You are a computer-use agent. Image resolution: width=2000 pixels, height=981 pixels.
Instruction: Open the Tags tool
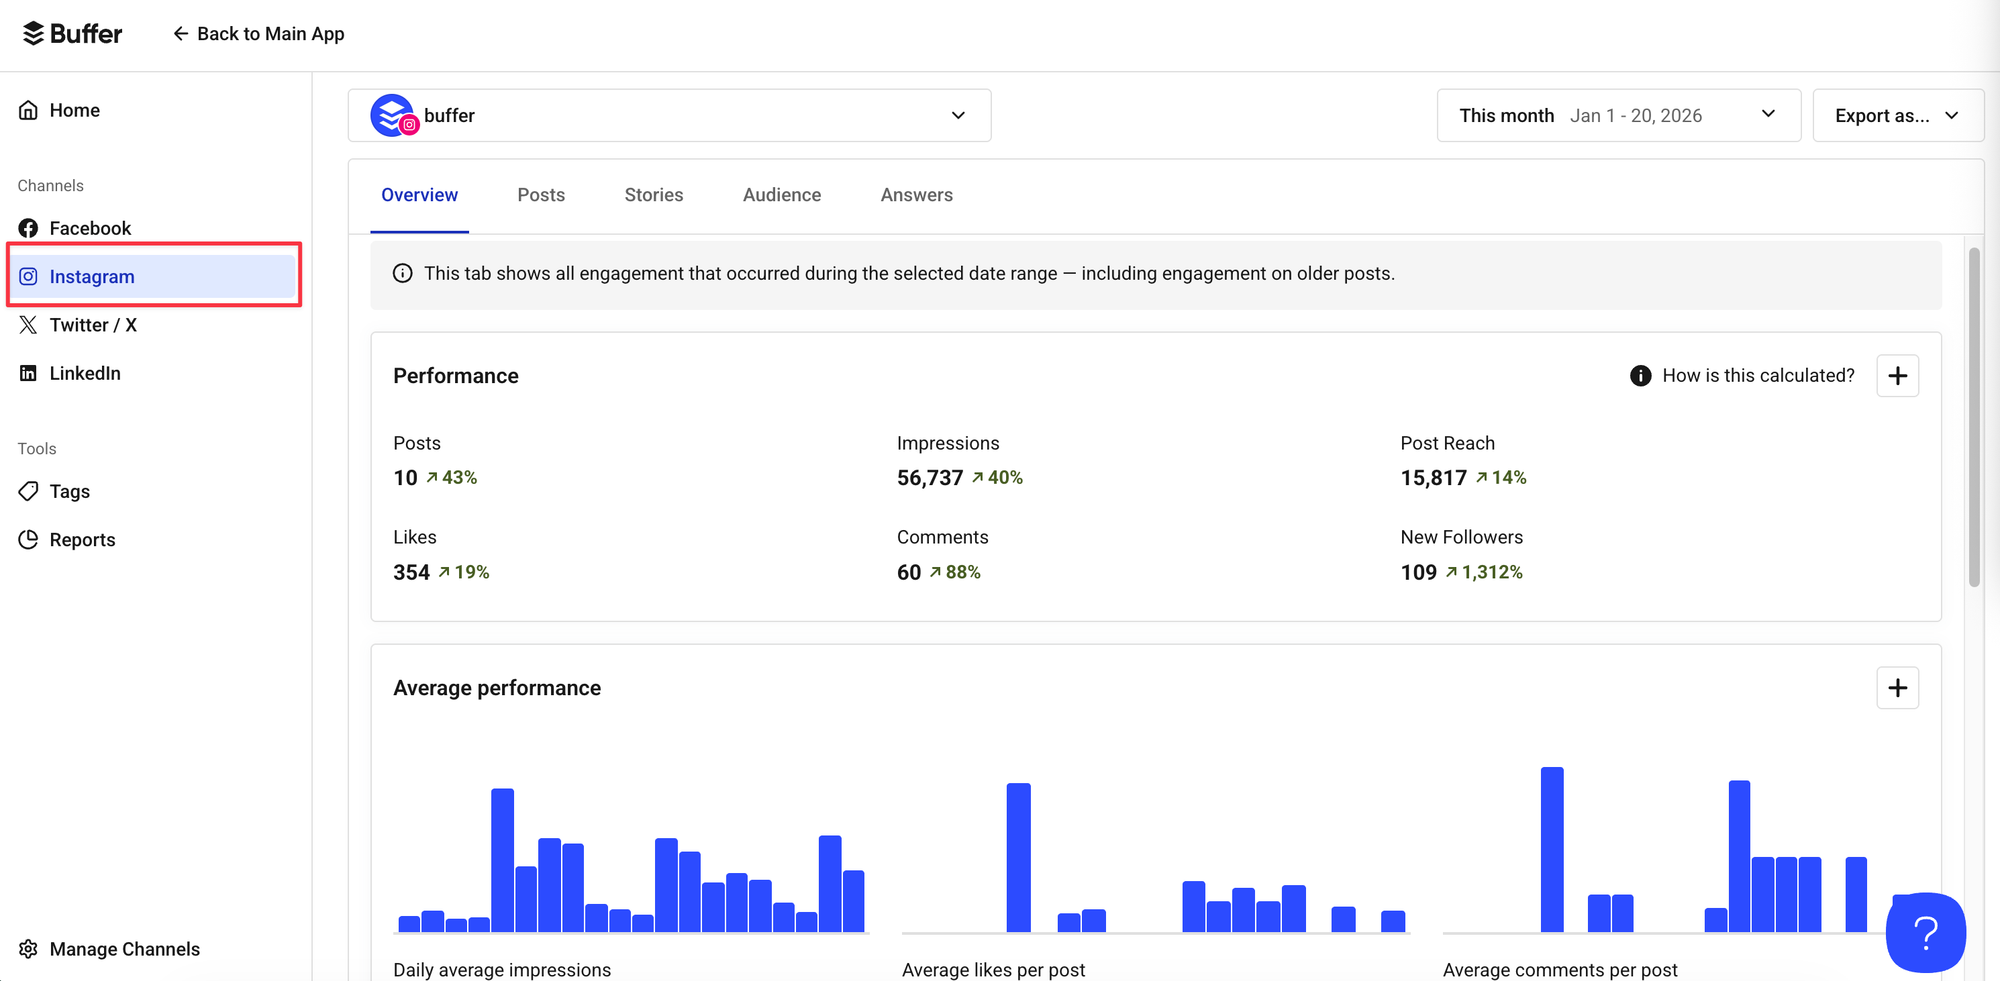[x=69, y=491]
